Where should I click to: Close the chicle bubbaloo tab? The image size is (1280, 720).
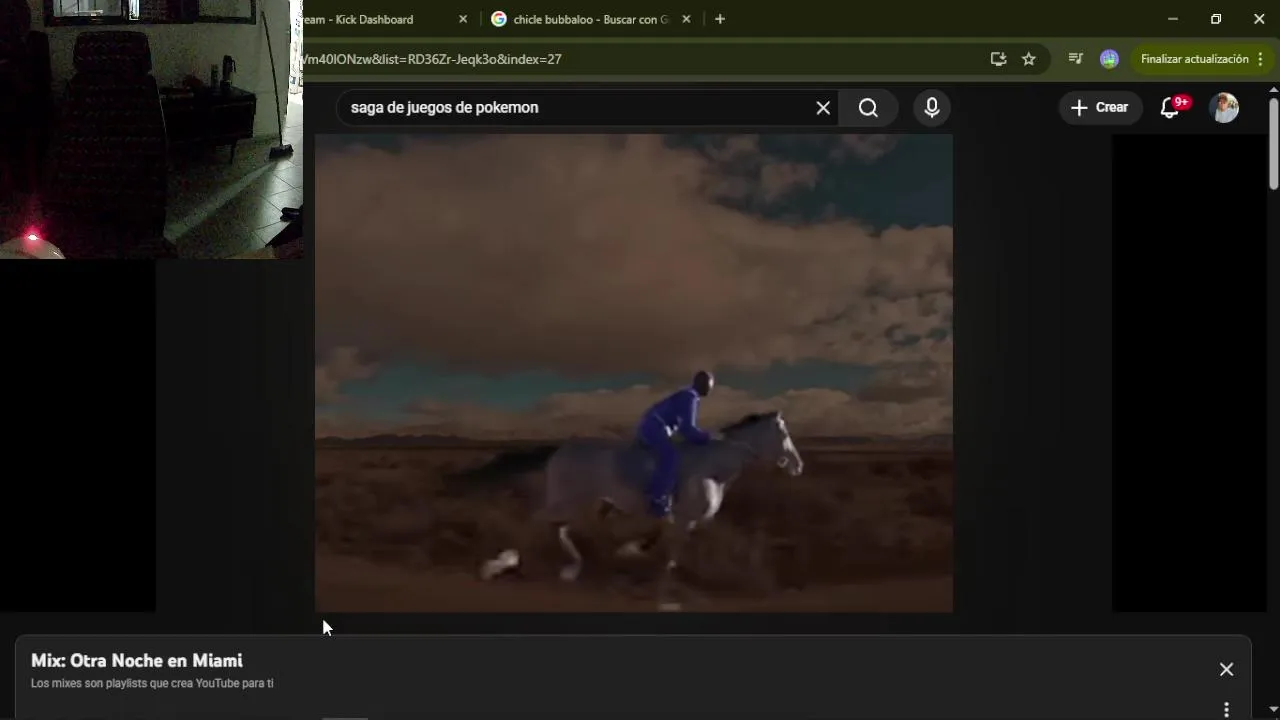[686, 19]
